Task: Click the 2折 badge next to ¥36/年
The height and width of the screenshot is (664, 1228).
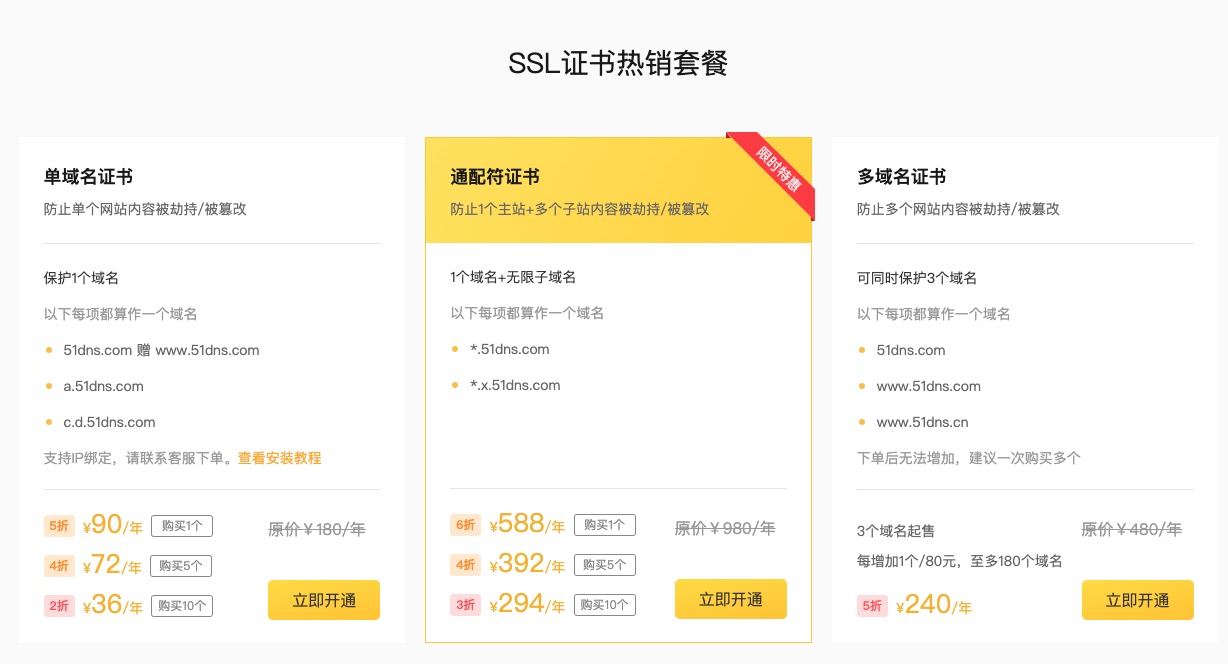Action: [59, 605]
